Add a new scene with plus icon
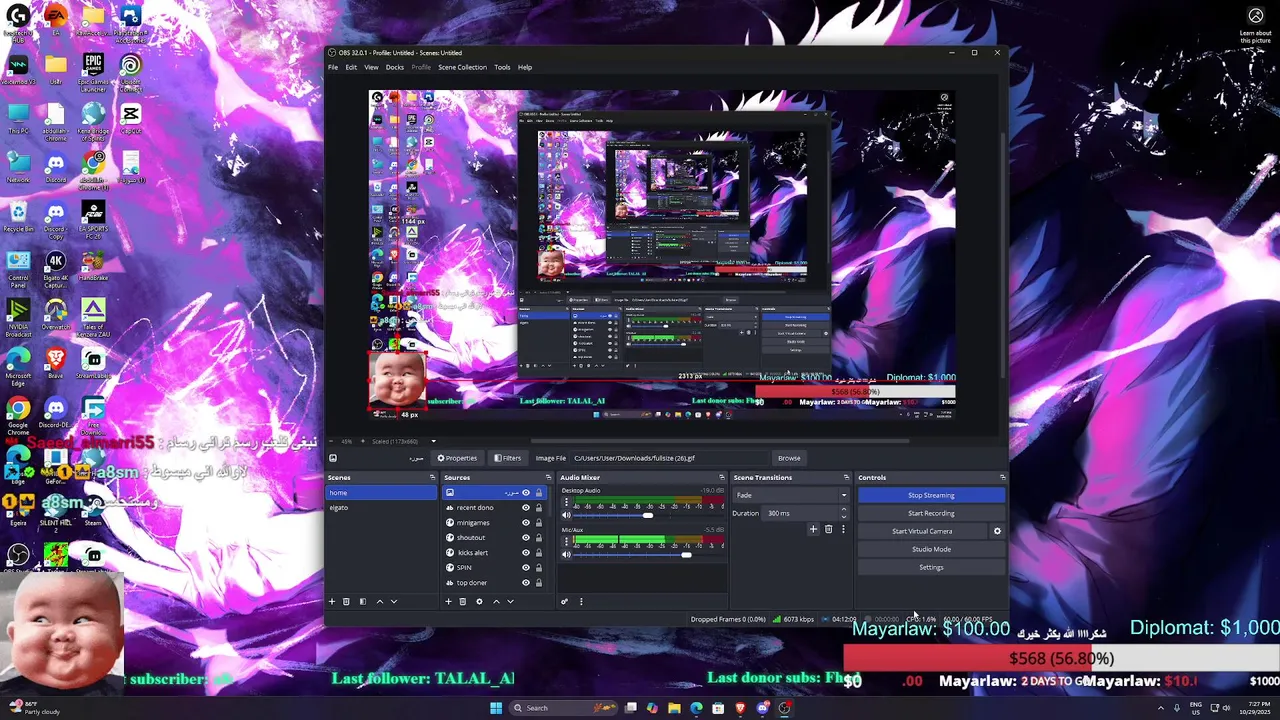This screenshot has height=720, width=1280. coord(332,601)
